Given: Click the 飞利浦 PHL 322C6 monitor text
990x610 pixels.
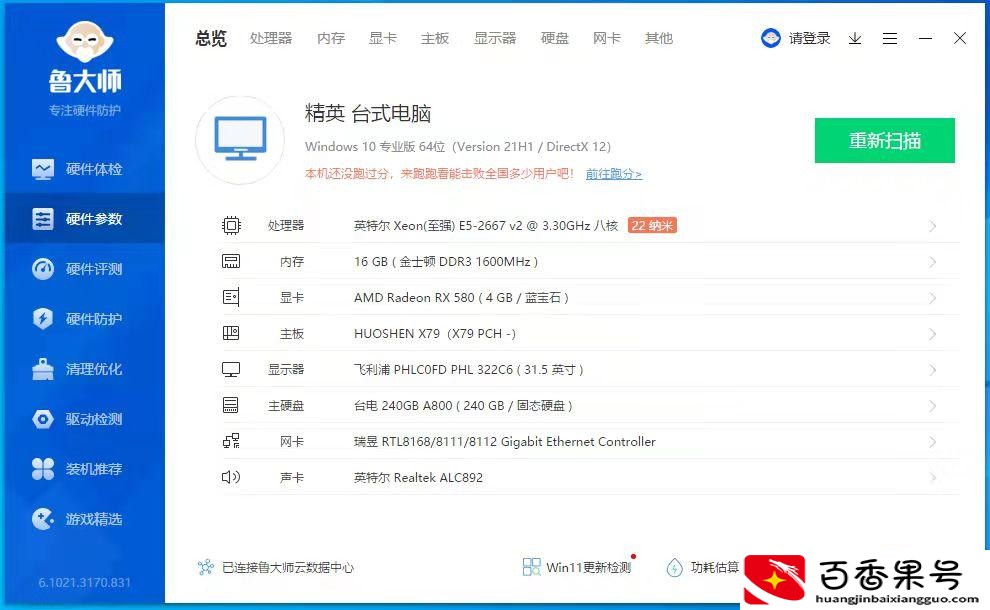Looking at the screenshot, I should point(468,369).
